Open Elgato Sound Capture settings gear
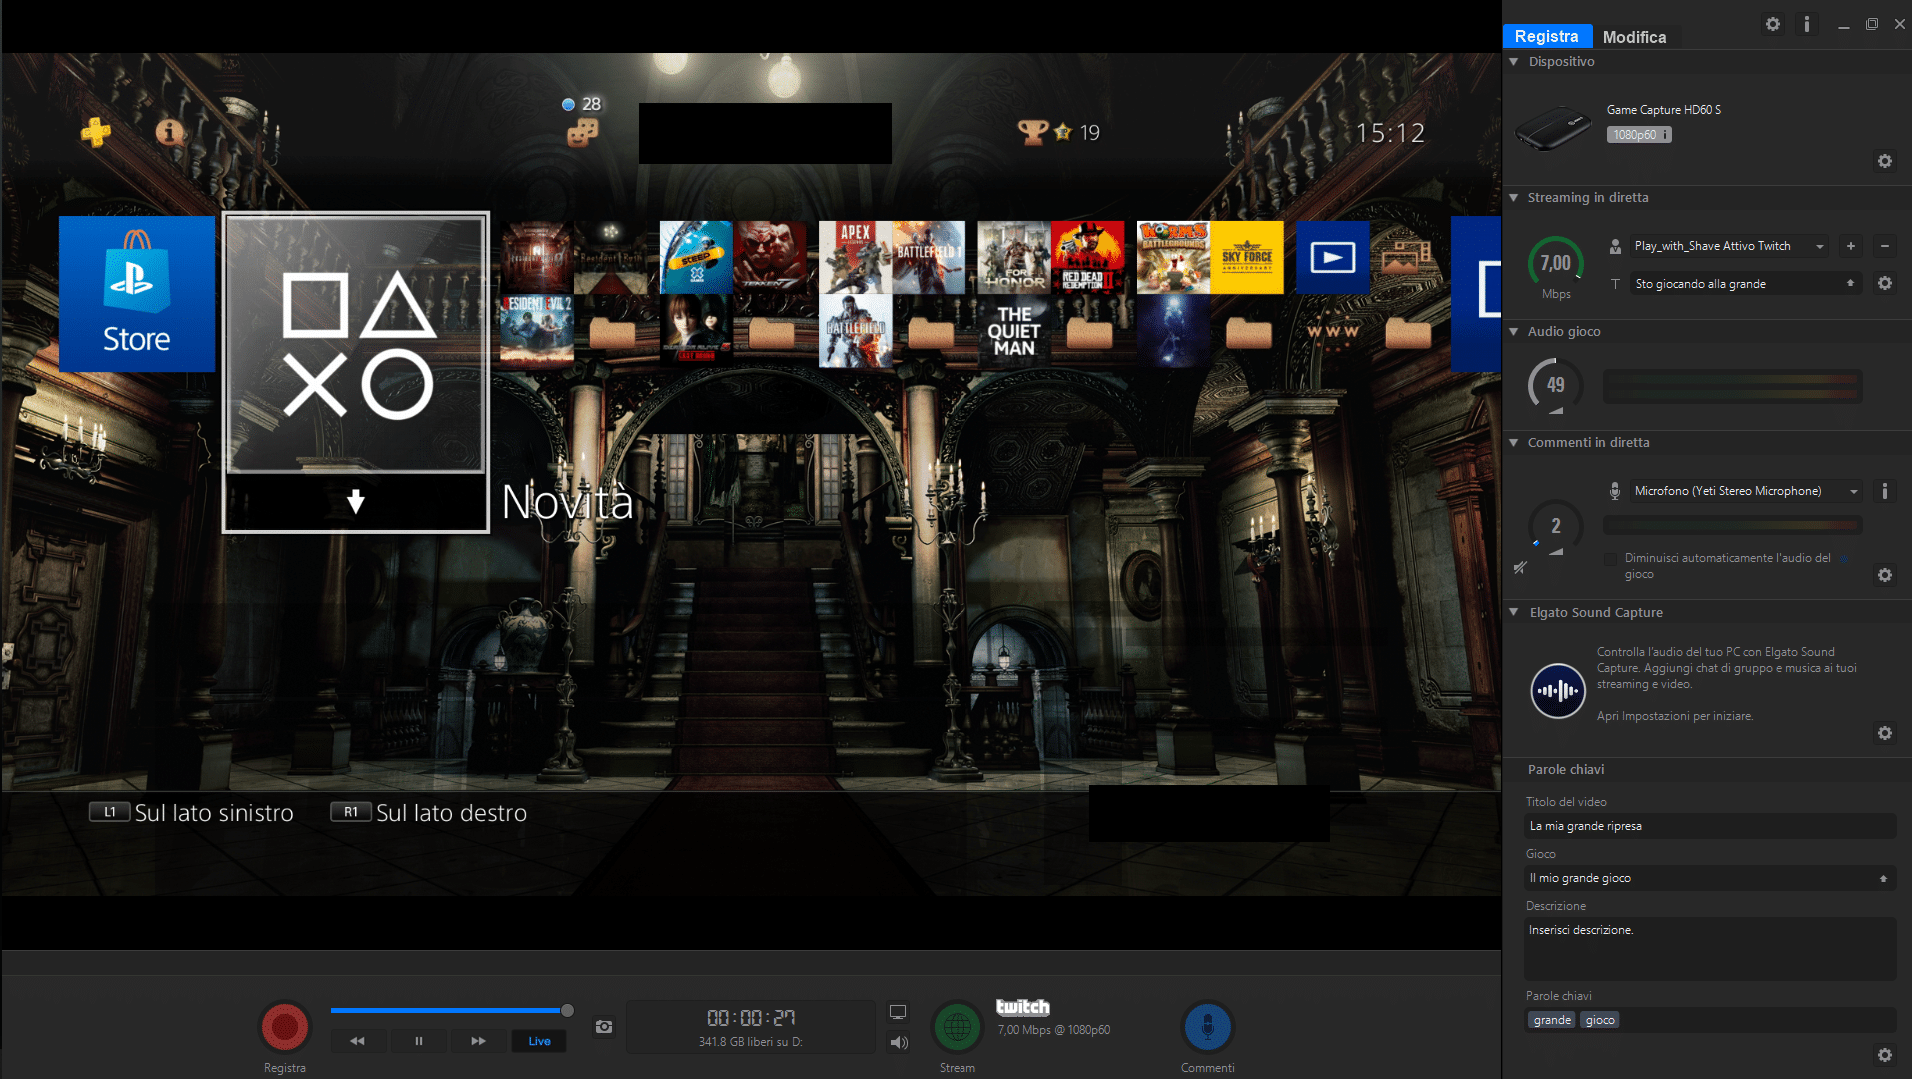This screenshot has height=1080, width=1912. click(1884, 733)
